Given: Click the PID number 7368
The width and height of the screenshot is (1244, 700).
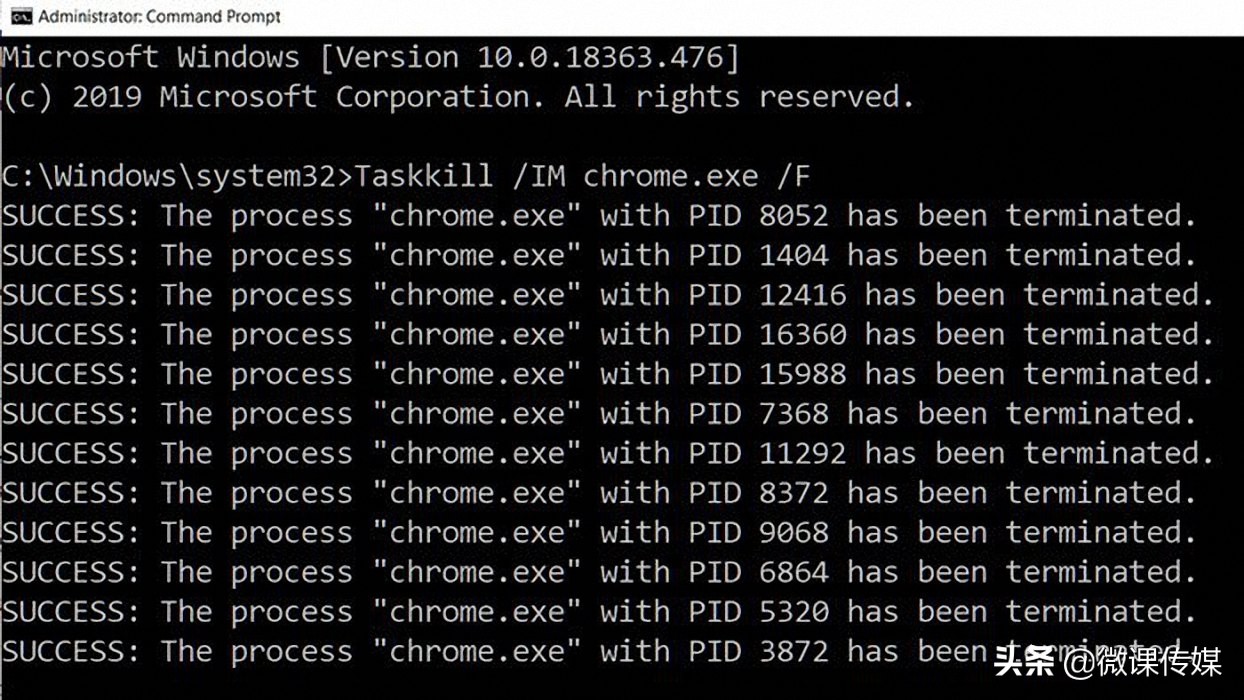Looking at the screenshot, I should [x=793, y=413].
